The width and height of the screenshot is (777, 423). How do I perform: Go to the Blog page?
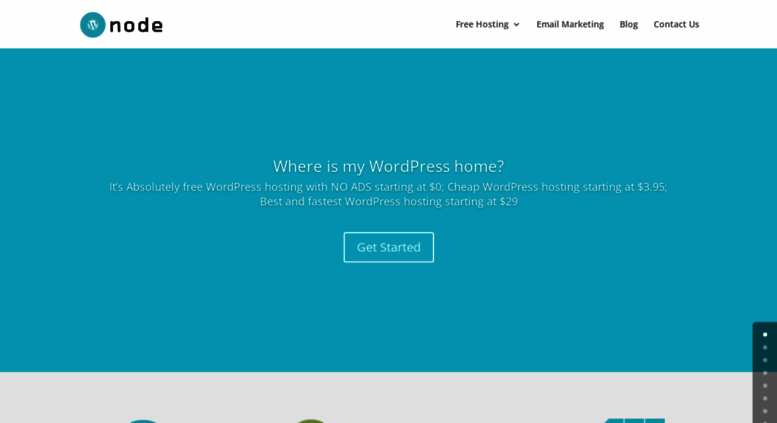[628, 24]
